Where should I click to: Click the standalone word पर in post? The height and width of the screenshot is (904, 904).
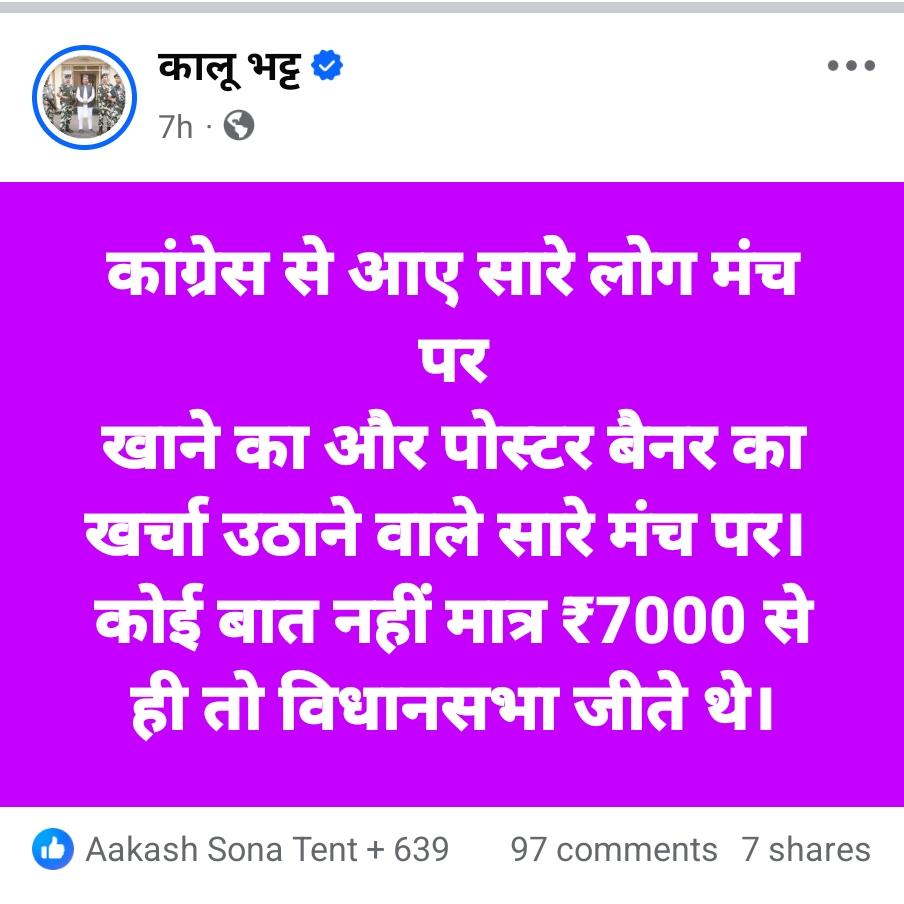click(x=453, y=361)
